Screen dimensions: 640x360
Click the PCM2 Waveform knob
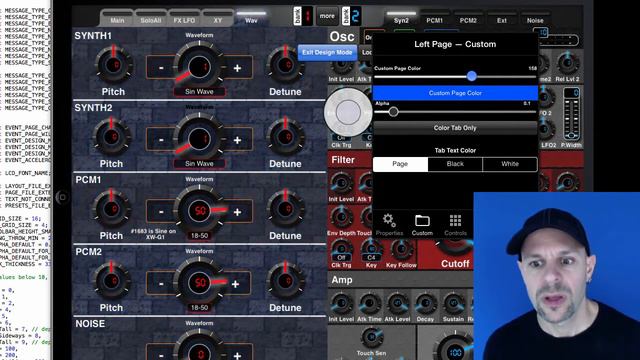pyautogui.click(x=199, y=282)
